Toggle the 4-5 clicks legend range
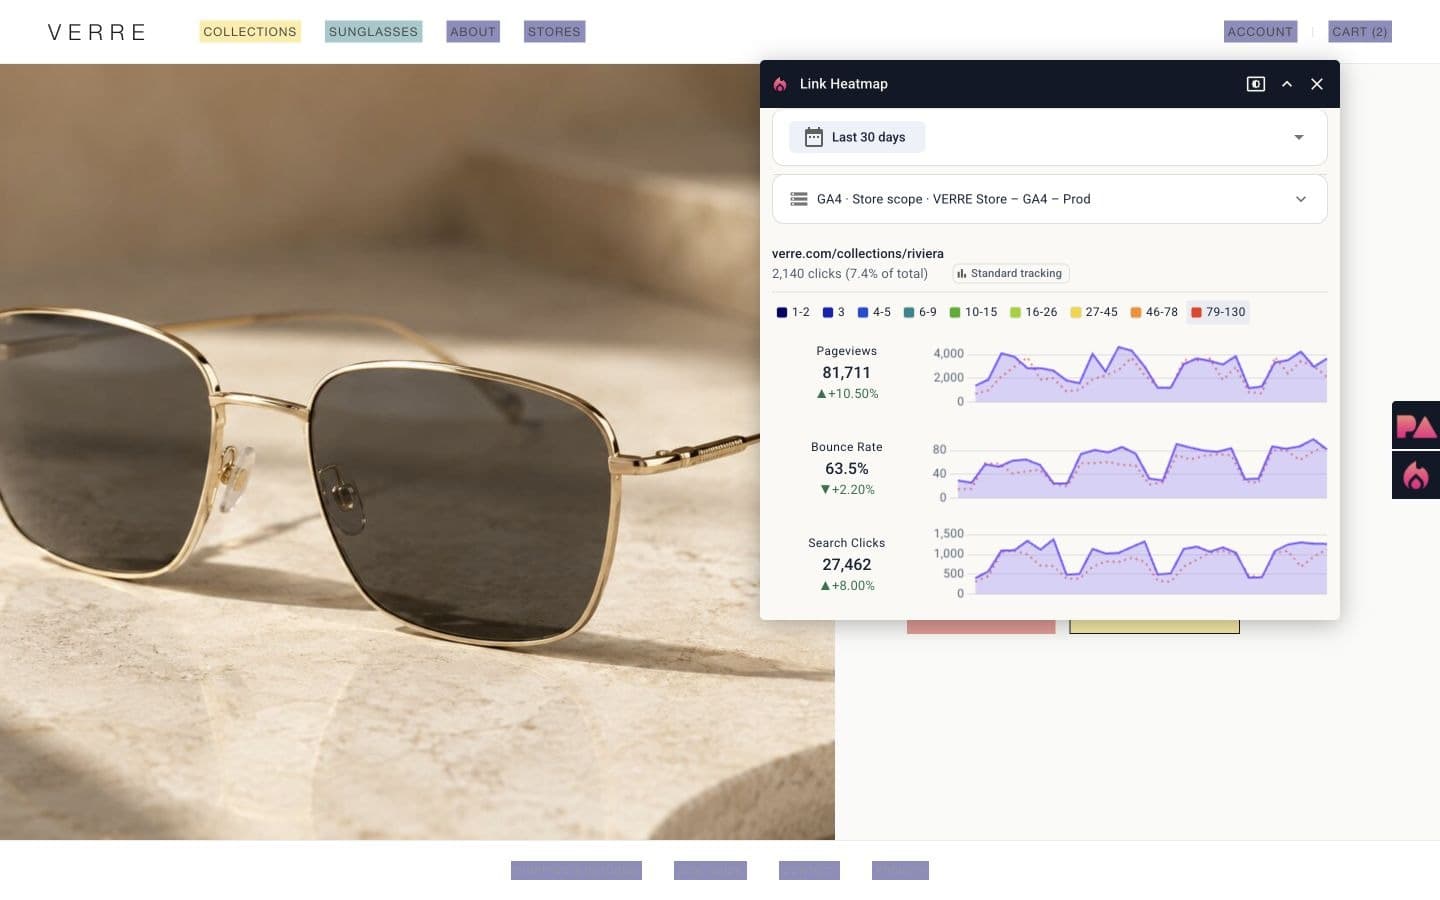The height and width of the screenshot is (900, 1440). tap(874, 312)
